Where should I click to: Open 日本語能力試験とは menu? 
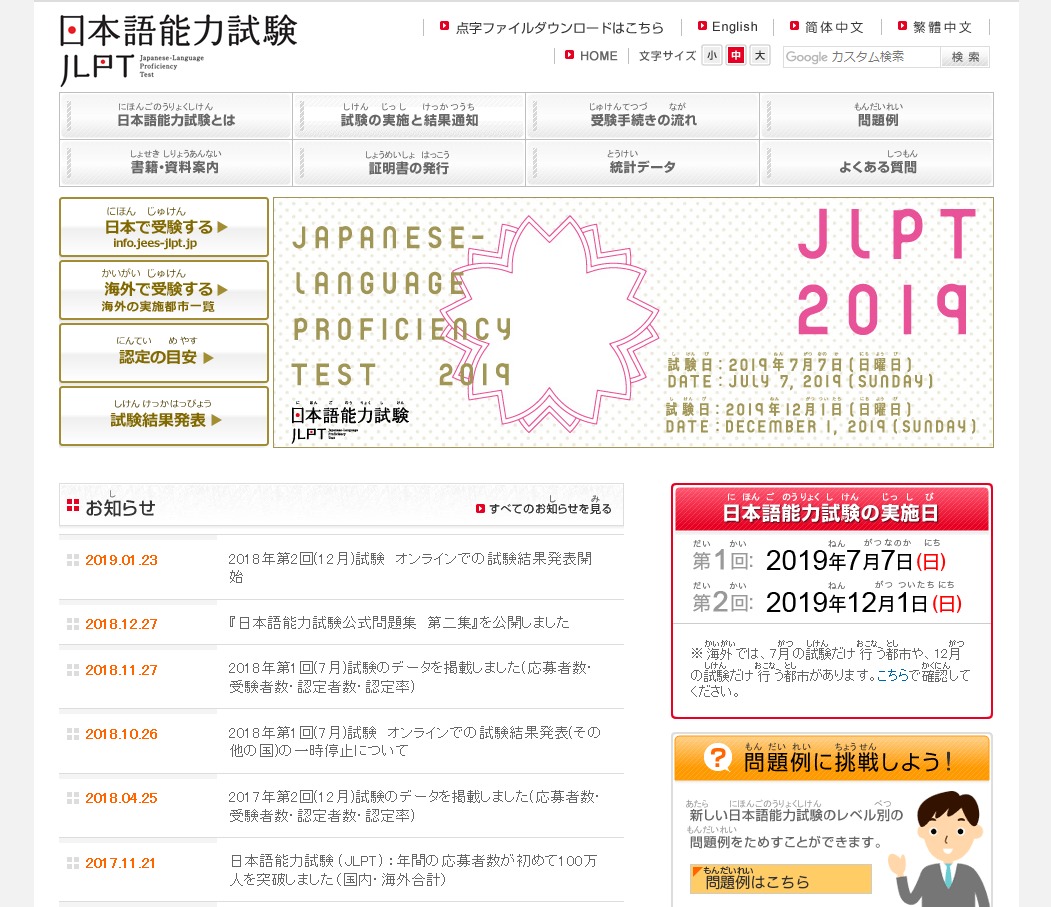click(x=176, y=115)
